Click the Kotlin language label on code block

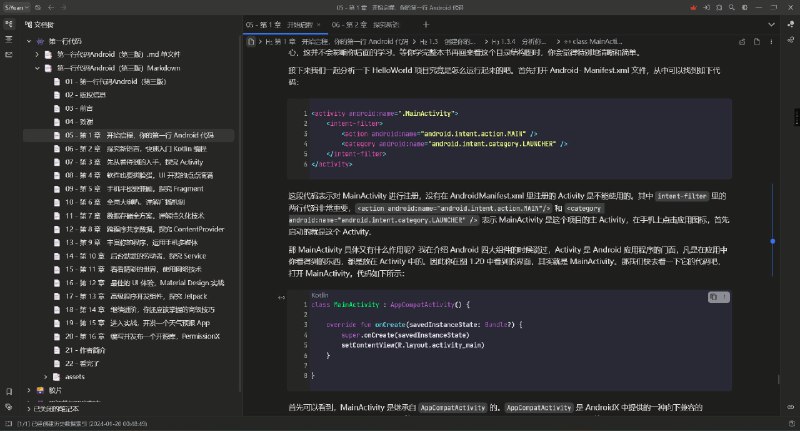coord(320,295)
